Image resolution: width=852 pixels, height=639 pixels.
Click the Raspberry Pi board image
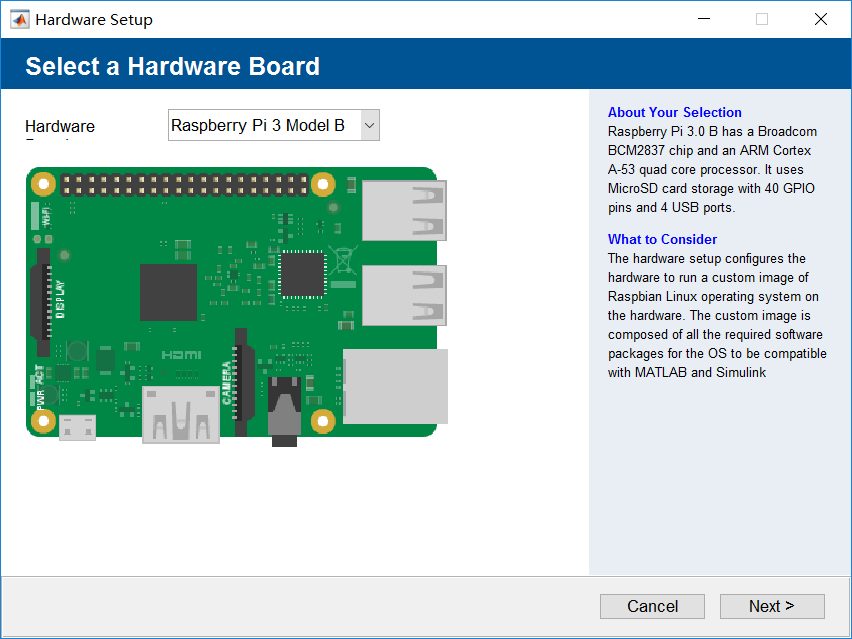coord(237,306)
